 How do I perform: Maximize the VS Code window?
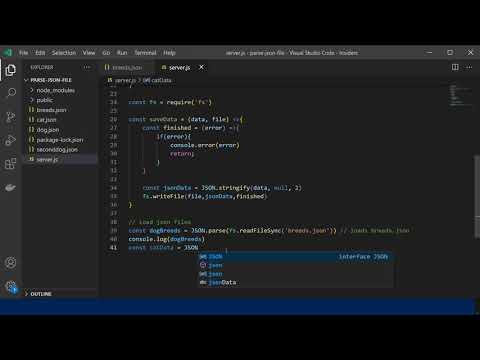450,52
